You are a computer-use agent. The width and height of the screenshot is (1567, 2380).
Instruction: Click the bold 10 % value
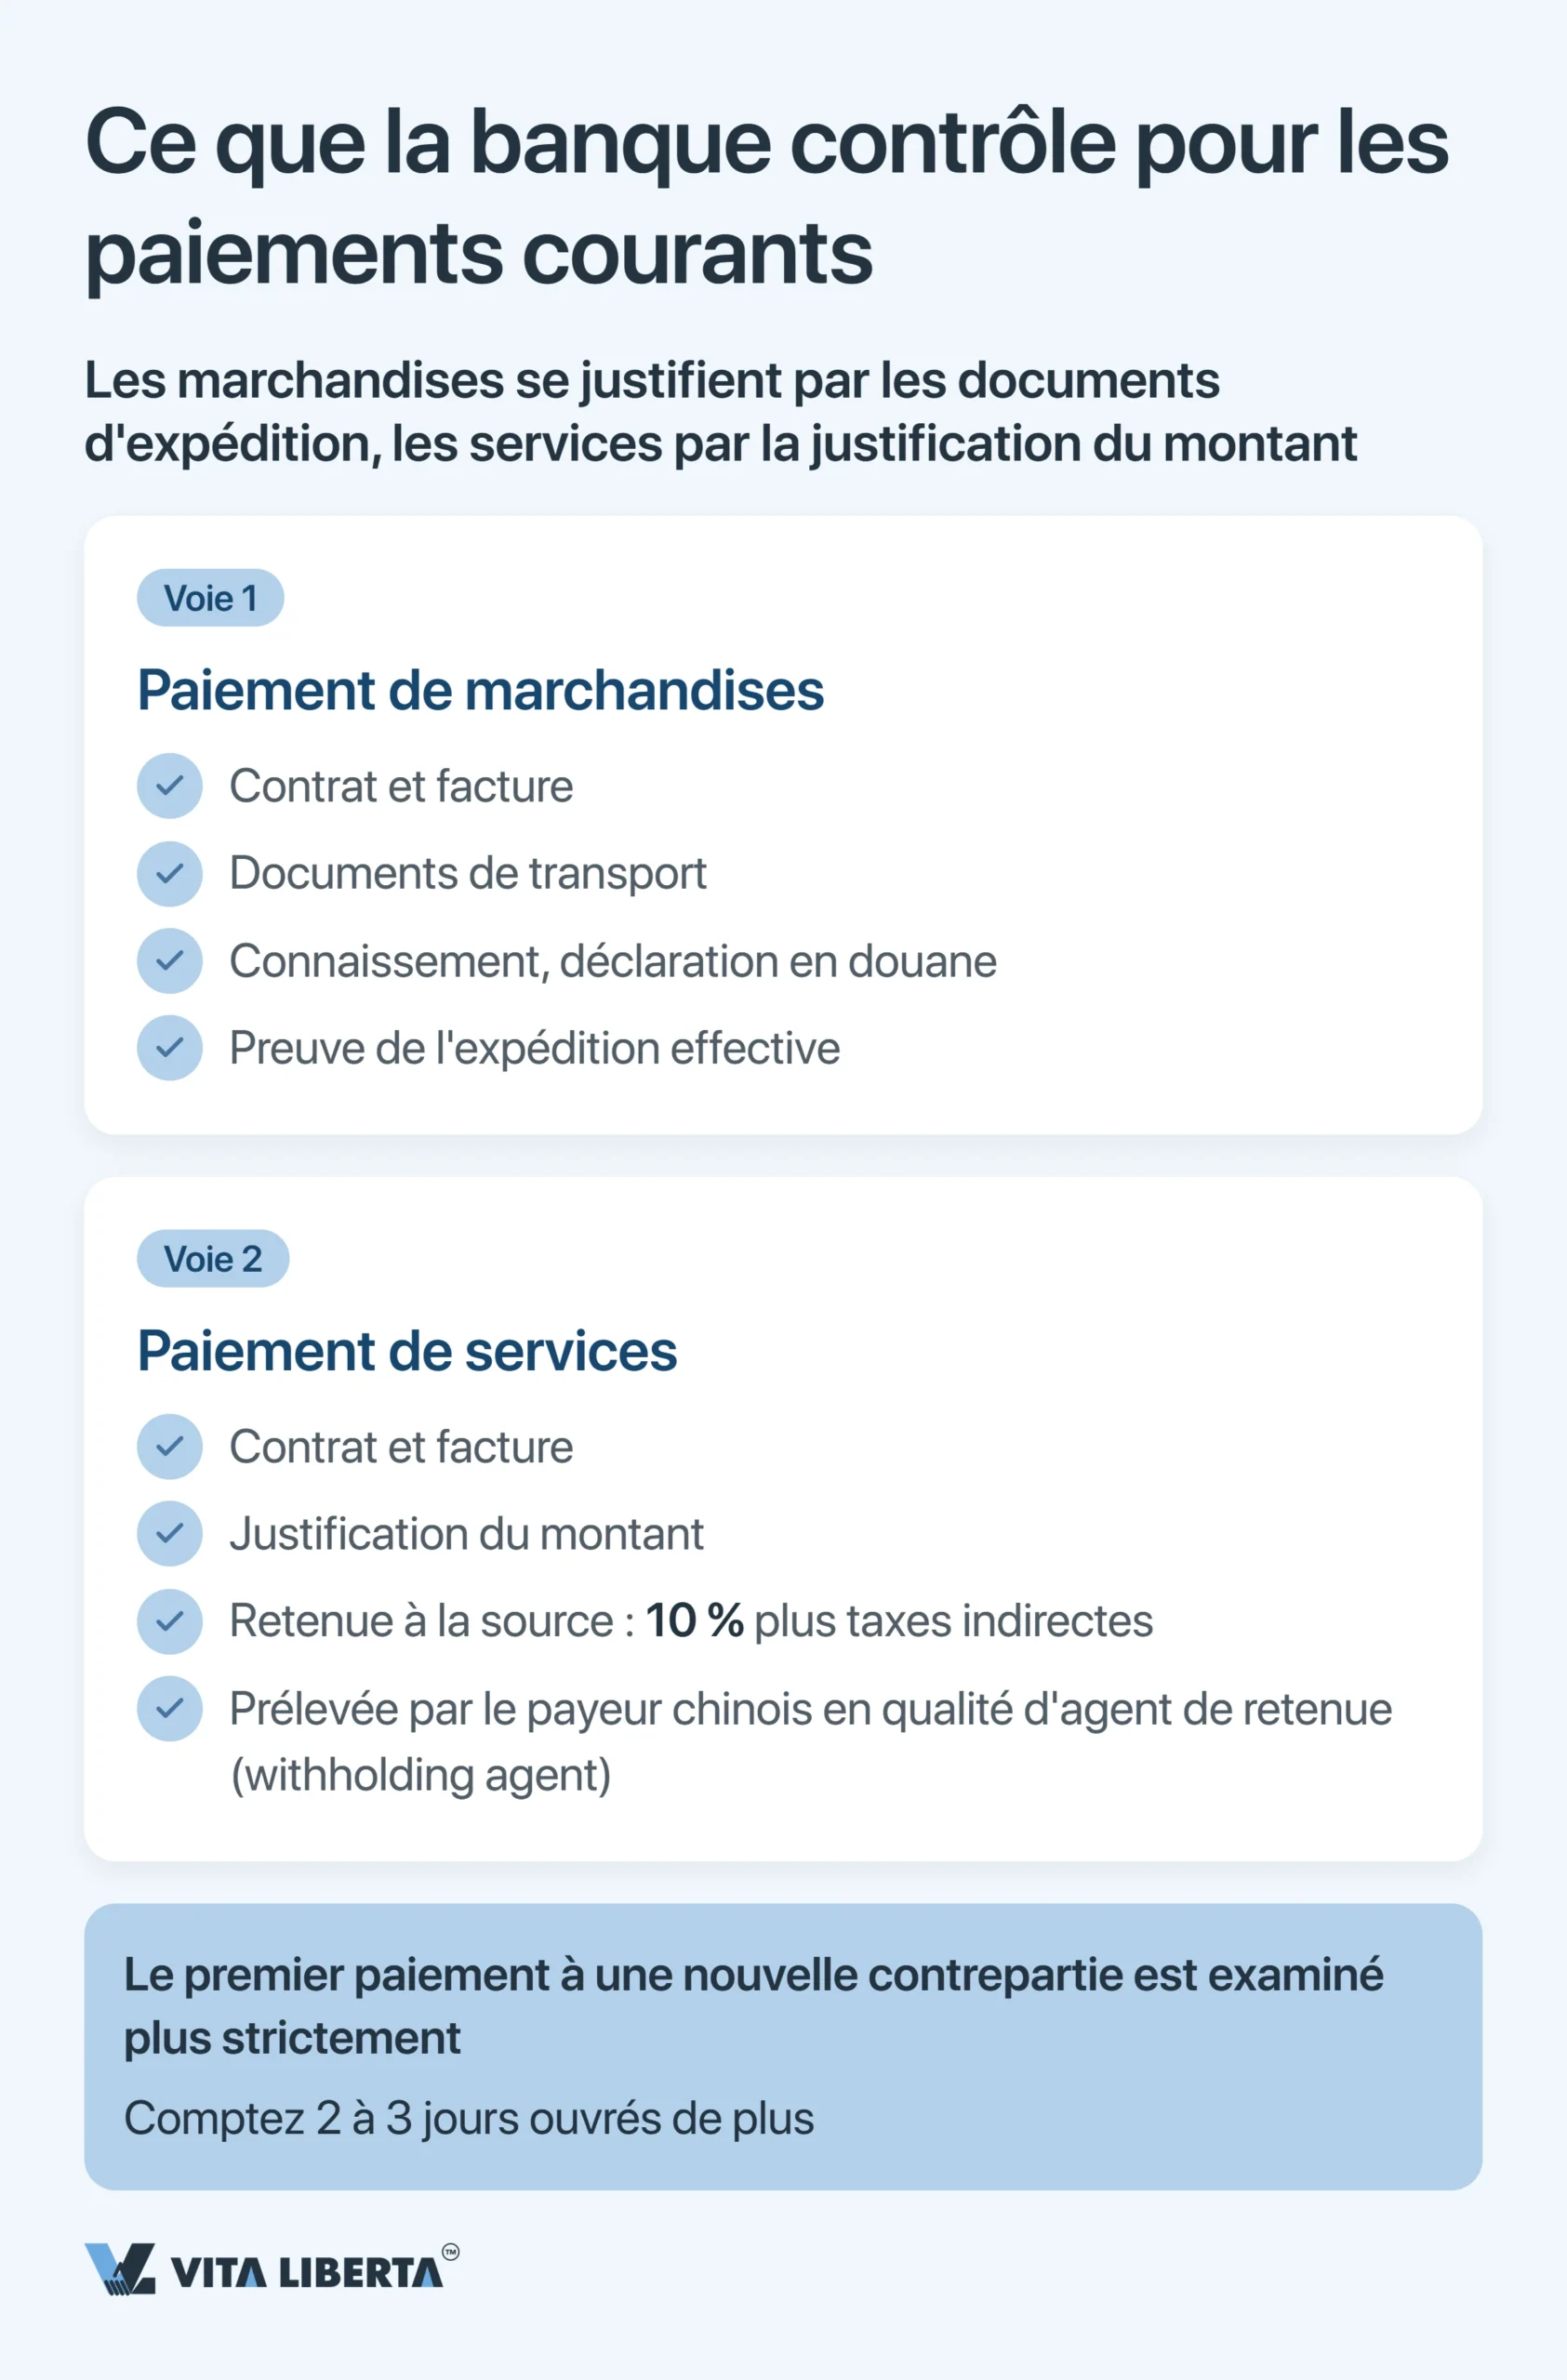(x=695, y=1621)
